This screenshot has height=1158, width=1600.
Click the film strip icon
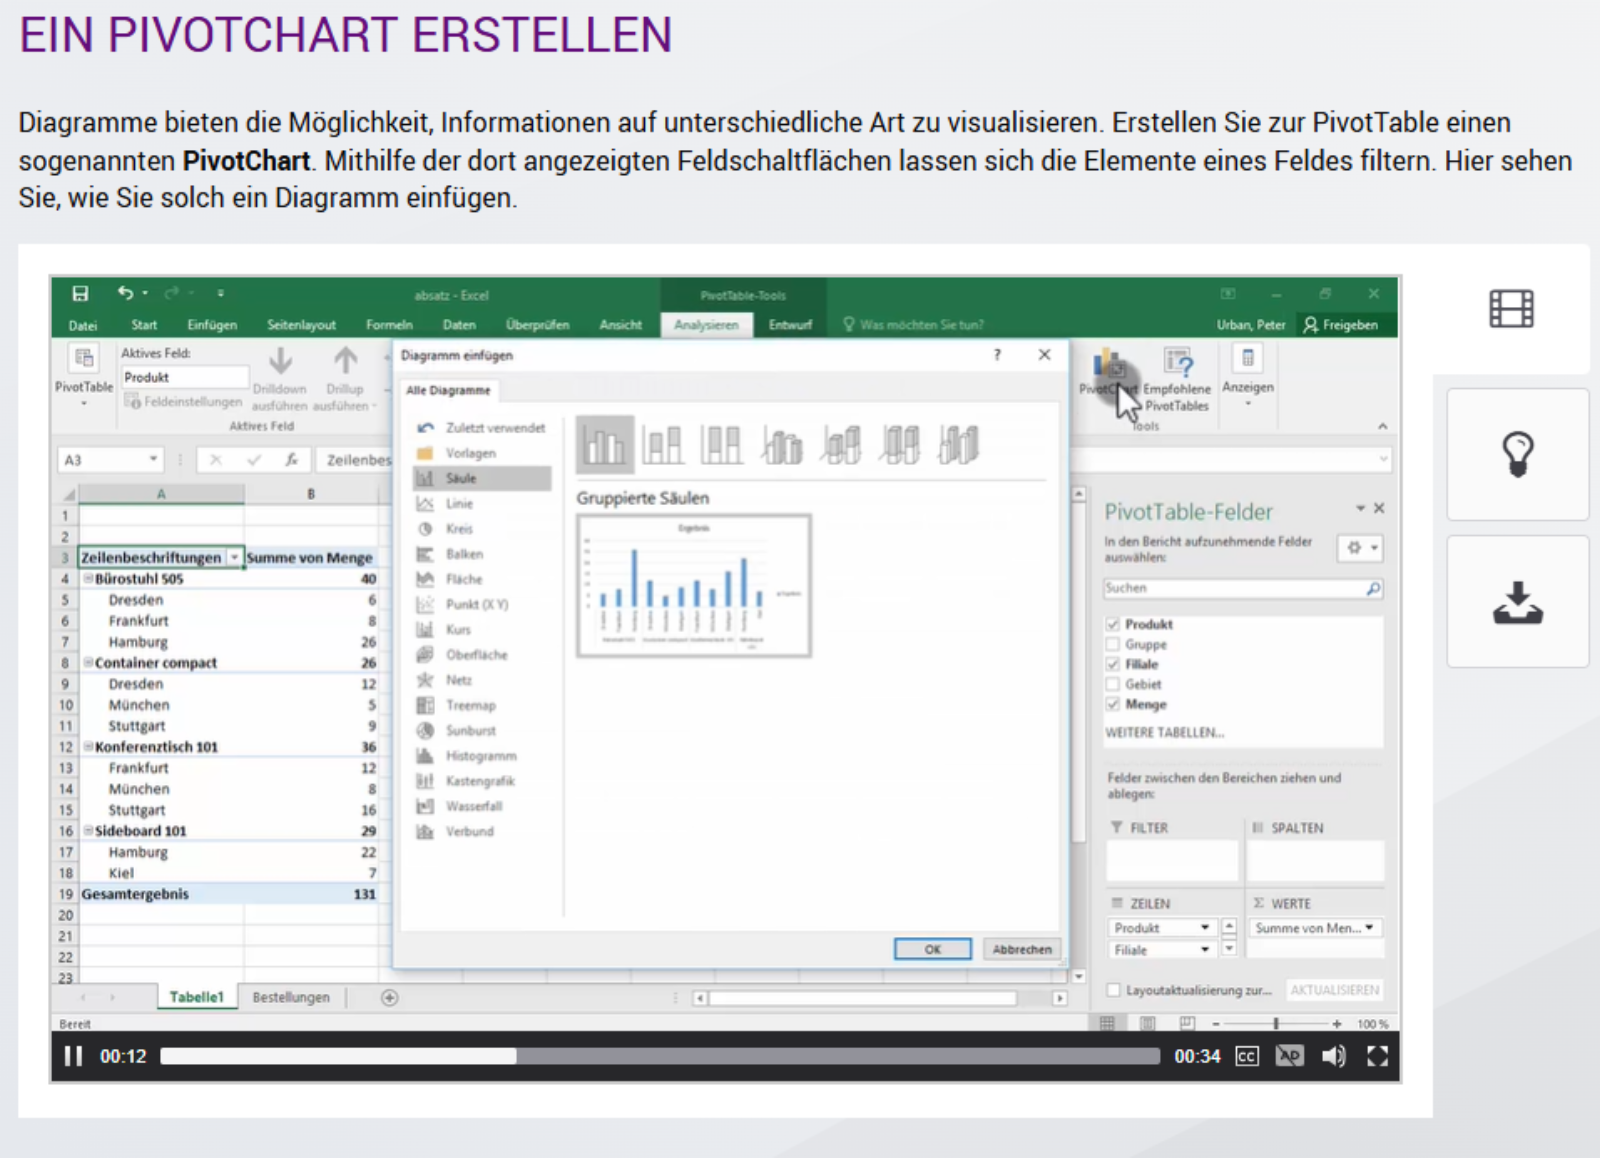pyautogui.click(x=1511, y=309)
